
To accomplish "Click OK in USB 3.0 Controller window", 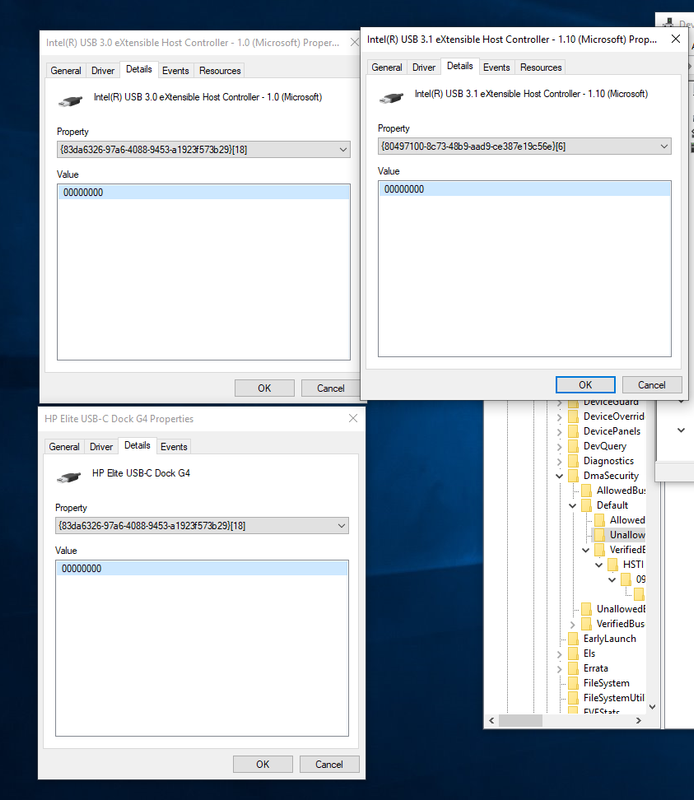I will [264, 388].
